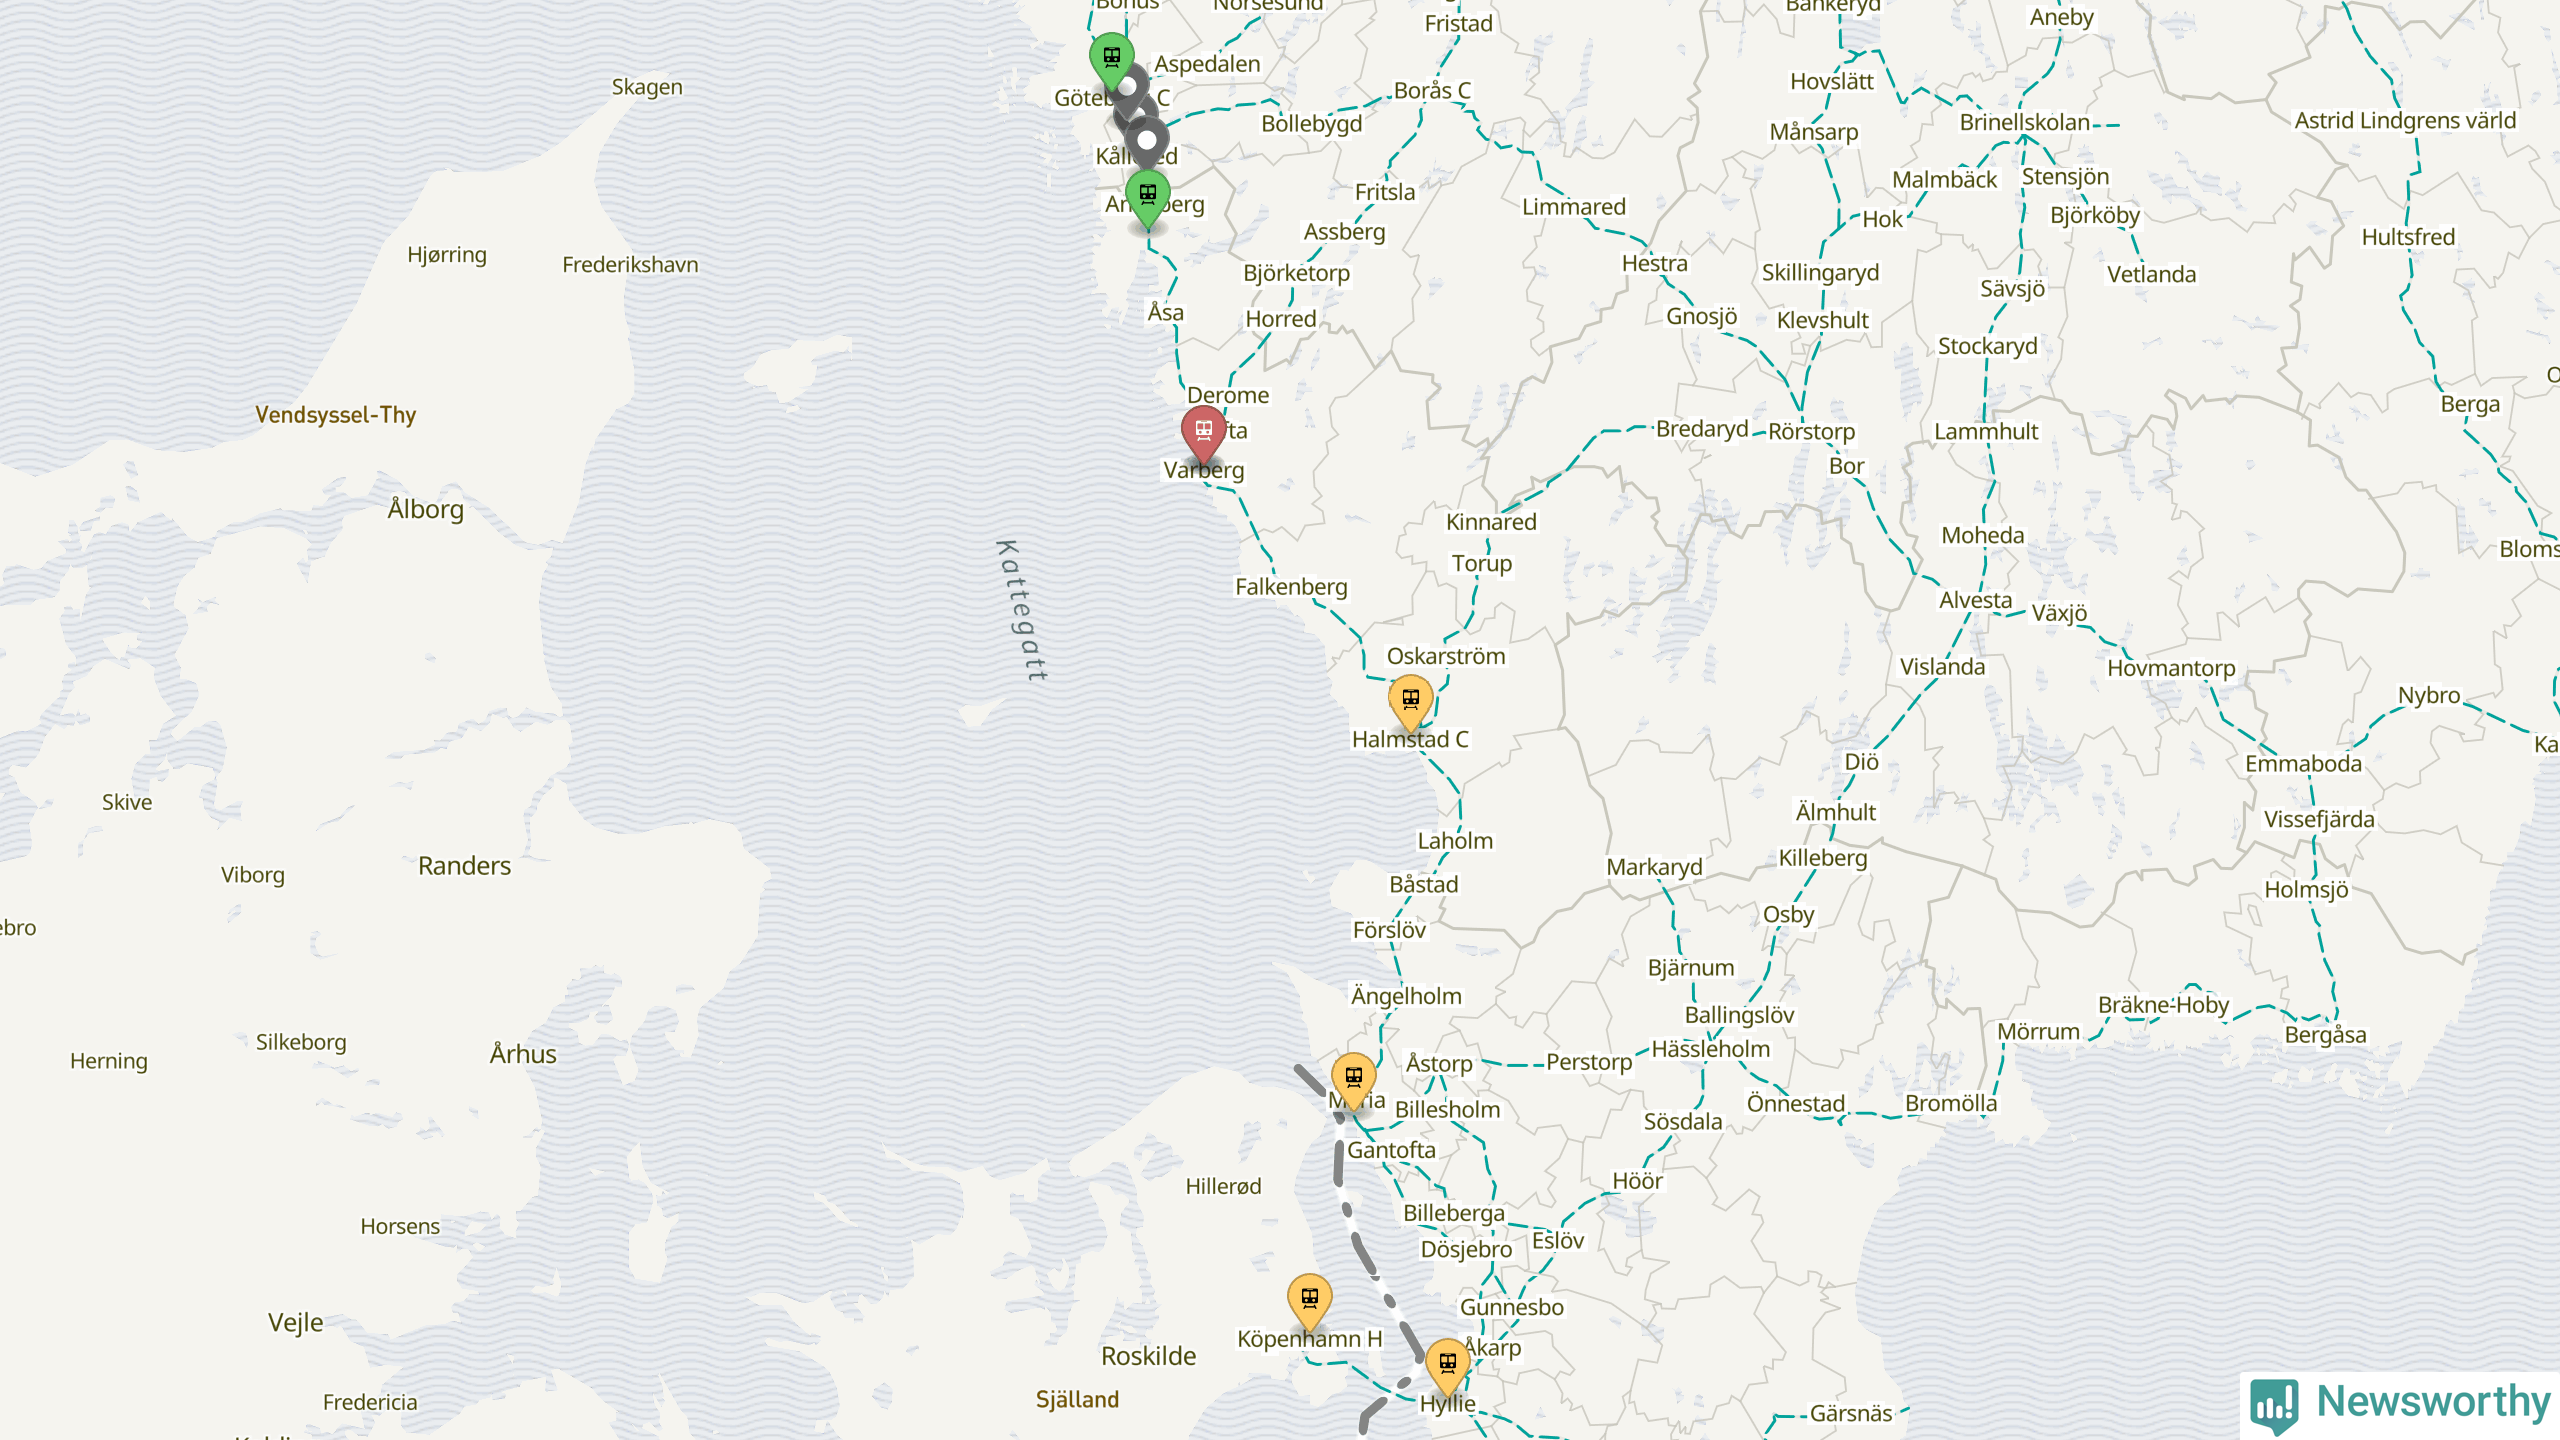Click the Åstorp station label
The height and width of the screenshot is (1440, 2560).
pyautogui.click(x=1439, y=1063)
